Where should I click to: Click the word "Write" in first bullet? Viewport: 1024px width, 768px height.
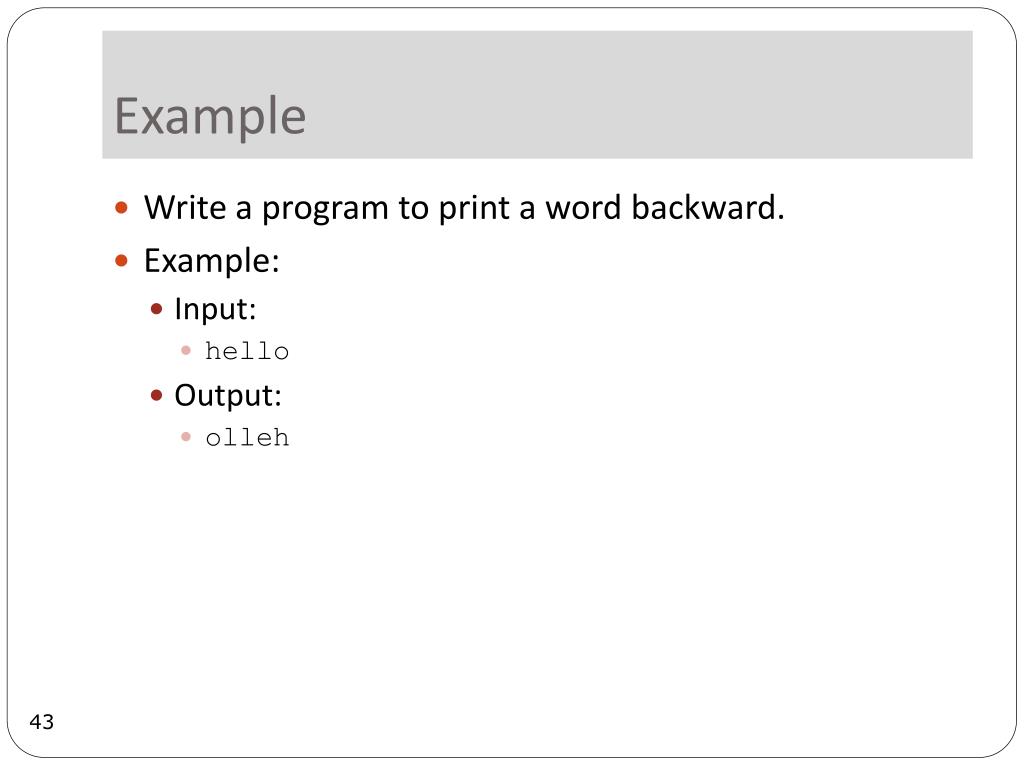coord(185,208)
